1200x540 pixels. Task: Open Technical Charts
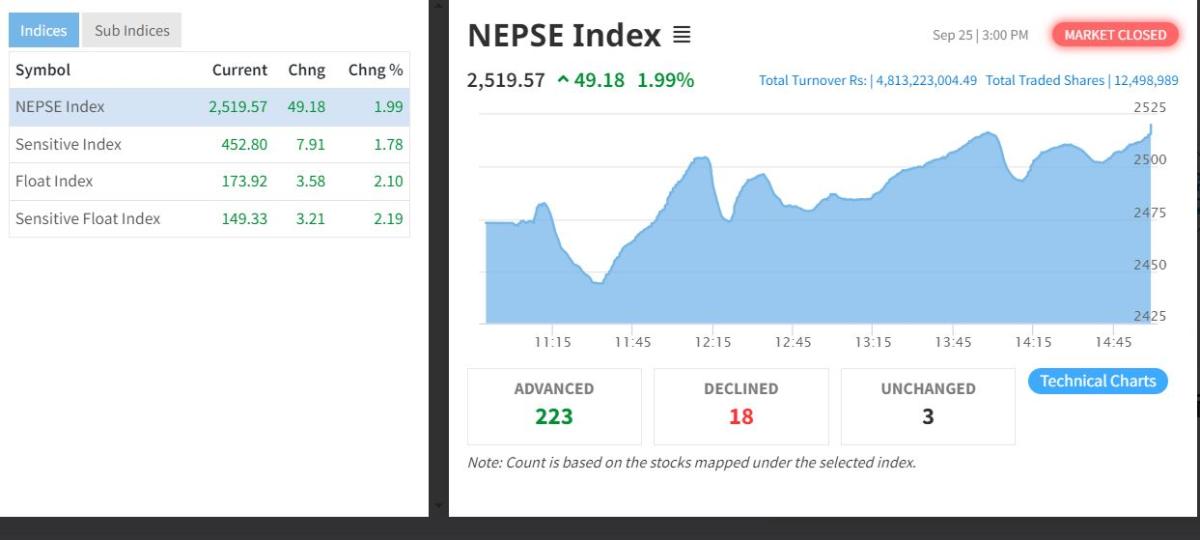click(x=1097, y=381)
